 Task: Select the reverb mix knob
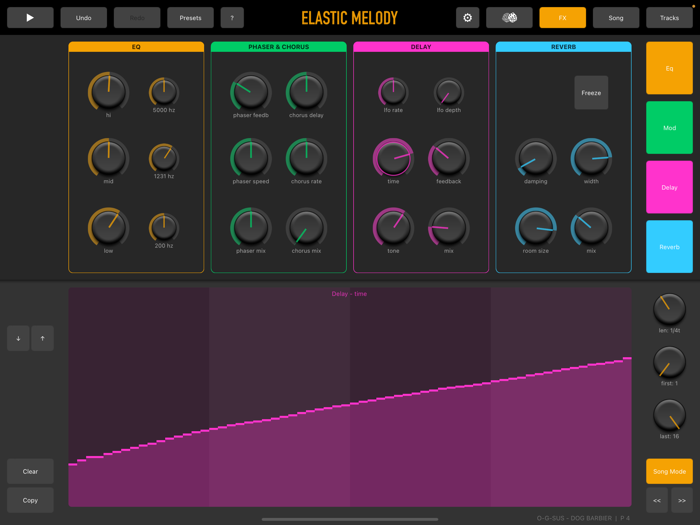(x=591, y=227)
